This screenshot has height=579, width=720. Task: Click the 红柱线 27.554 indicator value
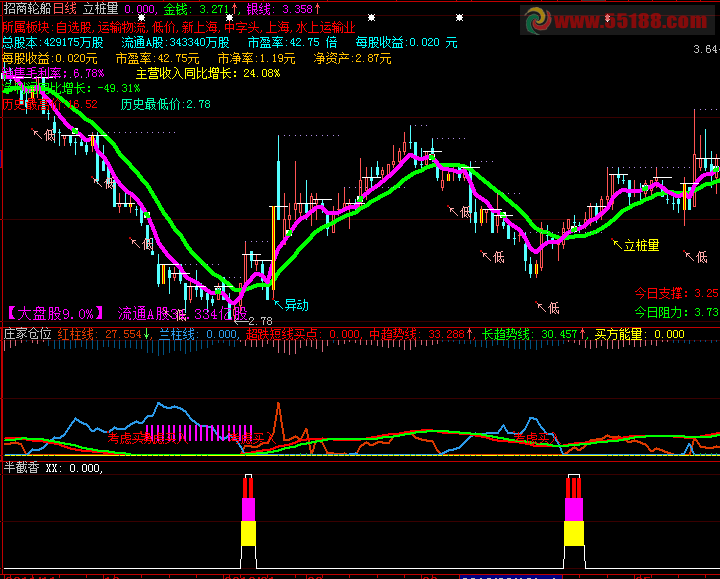pos(100,333)
